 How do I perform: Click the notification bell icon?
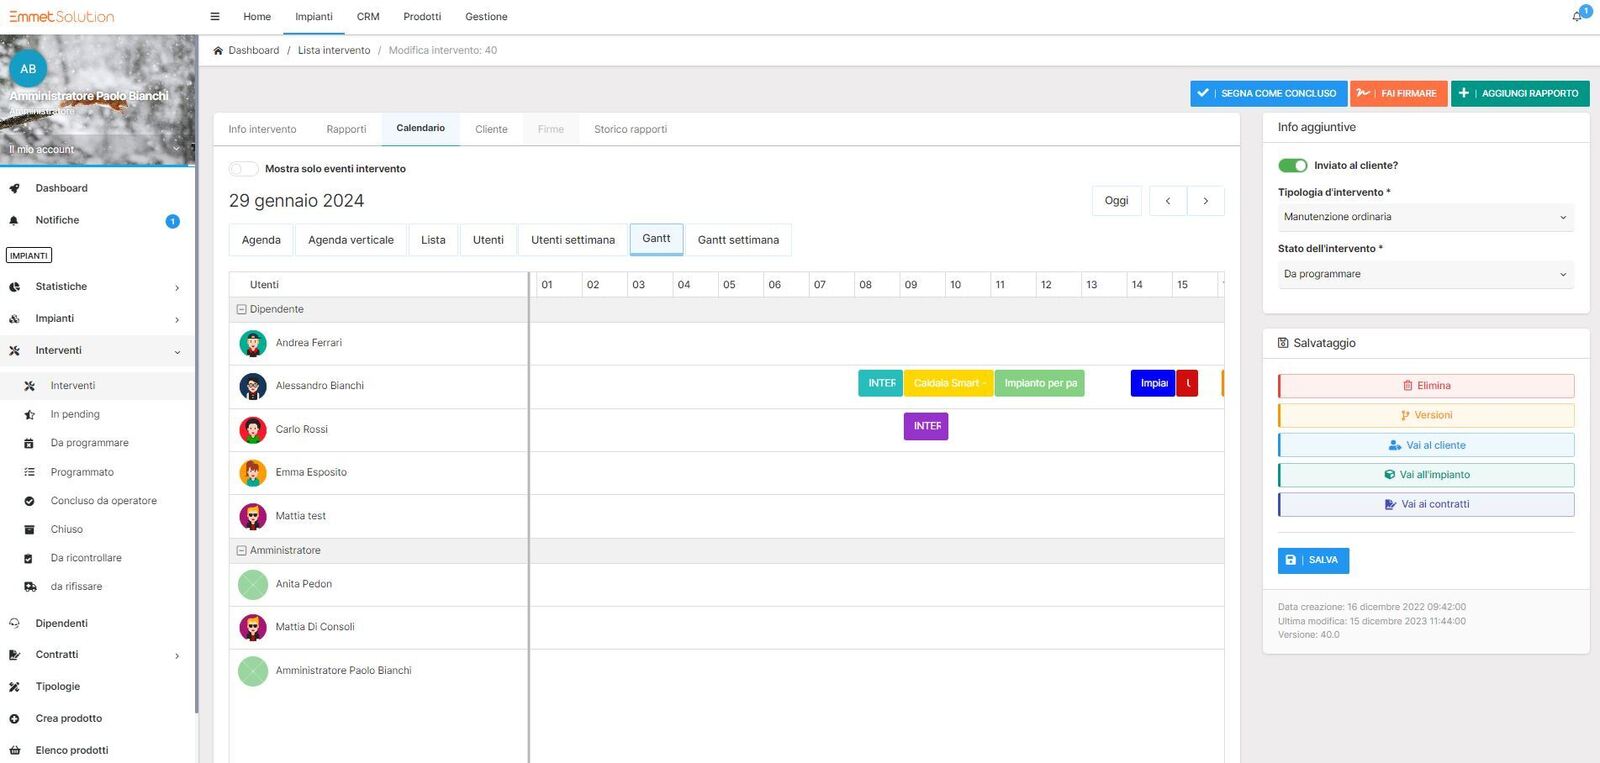(1577, 16)
